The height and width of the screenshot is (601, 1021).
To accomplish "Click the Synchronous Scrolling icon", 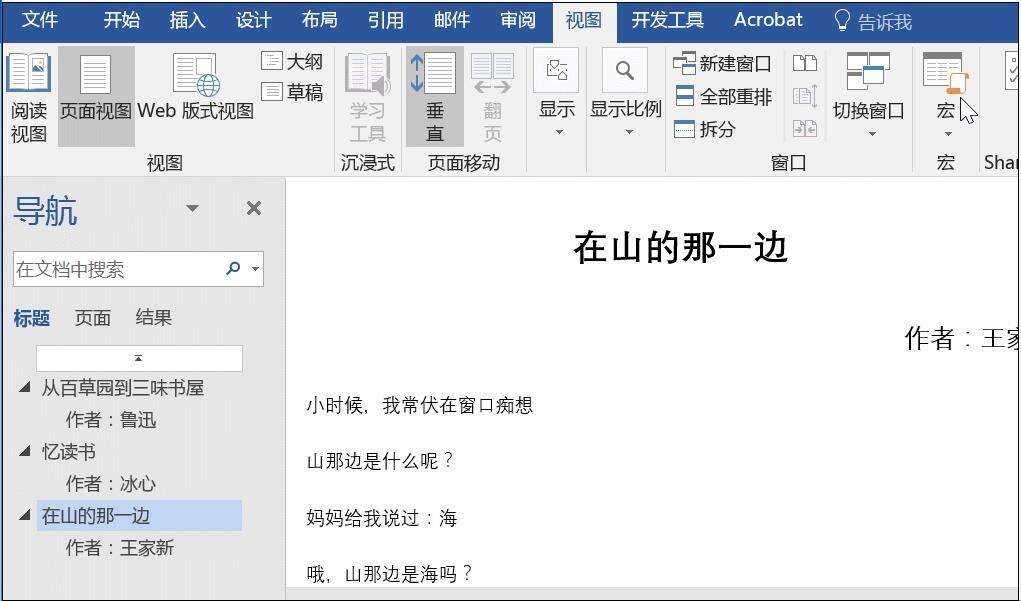I will pyautogui.click(x=805, y=96).
